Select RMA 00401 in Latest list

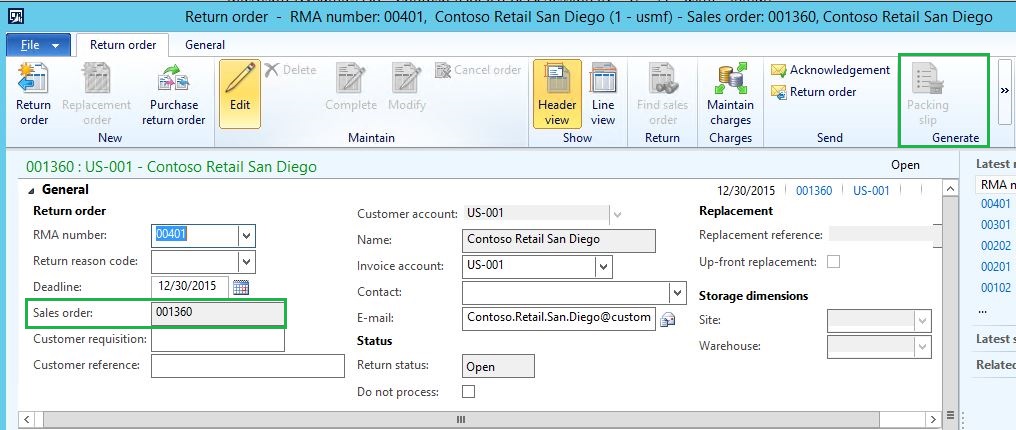(x=995, y=203)
